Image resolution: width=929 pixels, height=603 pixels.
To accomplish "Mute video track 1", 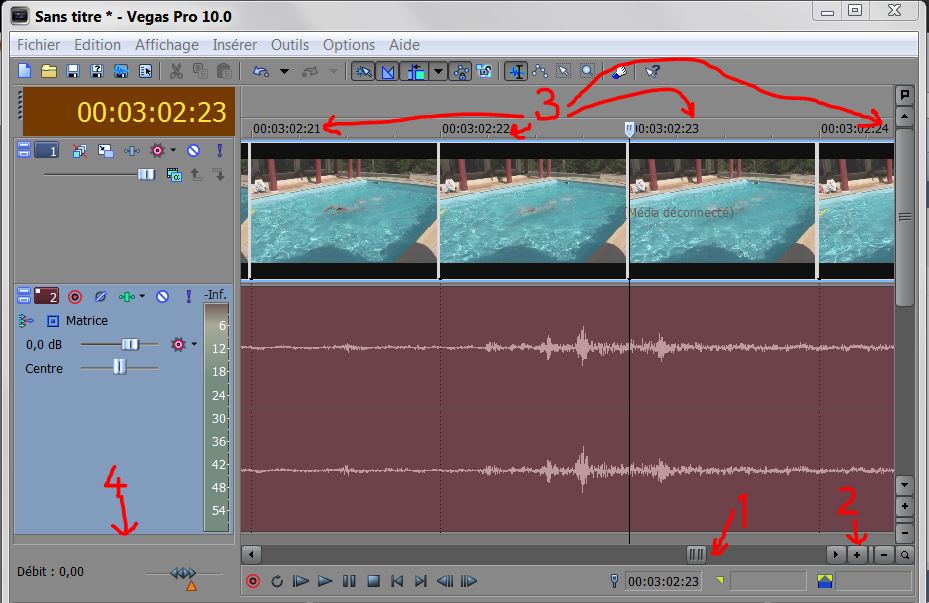I will [193, 151].
